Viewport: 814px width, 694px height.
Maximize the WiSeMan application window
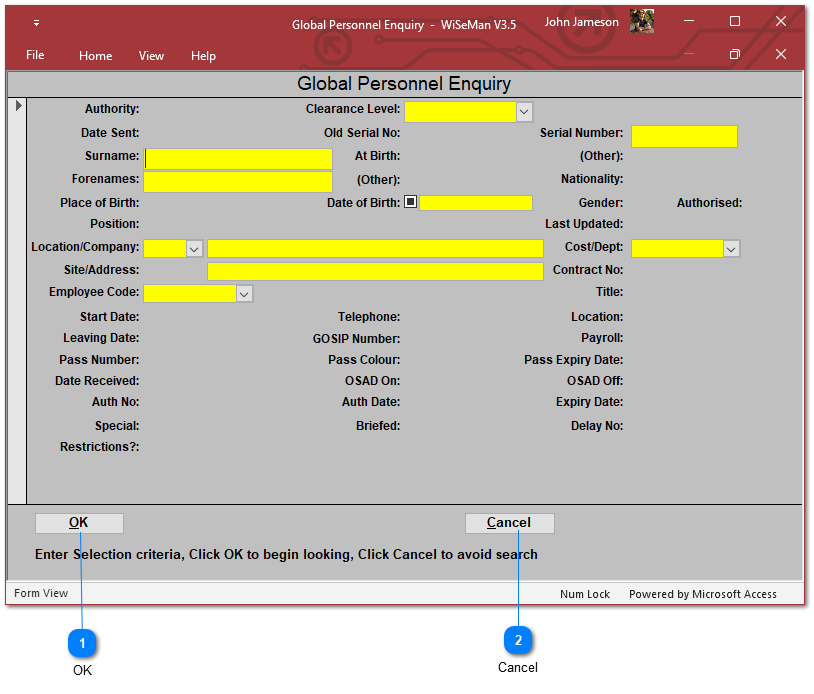click(x=735, y=22)
